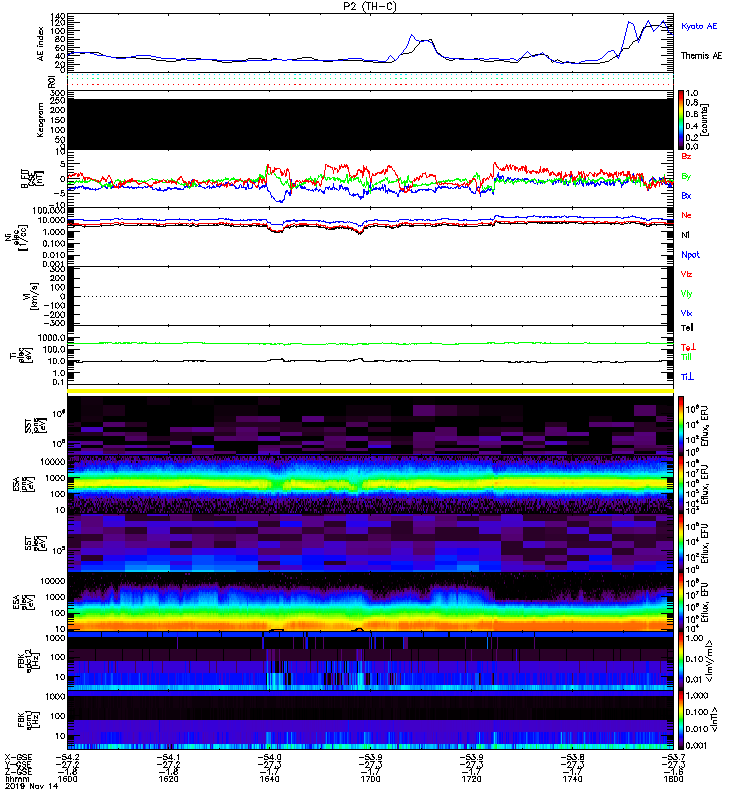Viewport: 750px width, 800px height.
Task: Click the black Keogram panel
Action: [370, 124]
